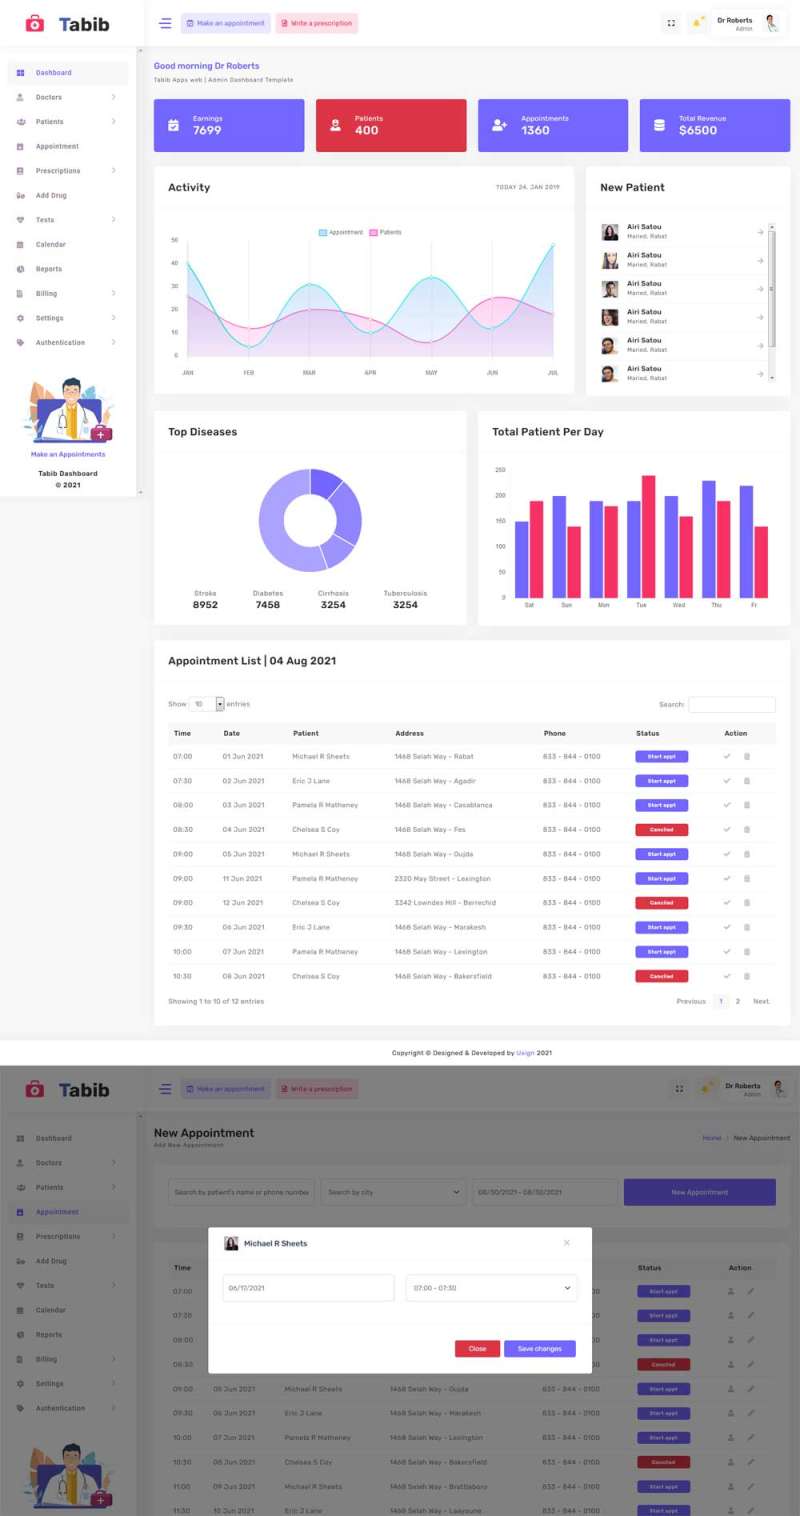Click the pencil edit icon in the 09:30 Eric J Lane row
The width and height of the screenshot is (800, 1516).
pos(751,1413)
